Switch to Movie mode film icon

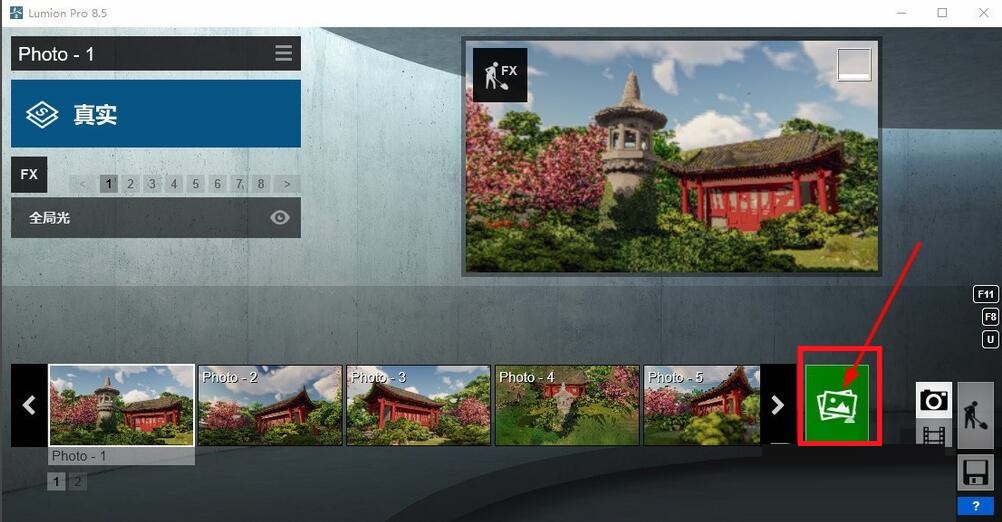[934, 435]
